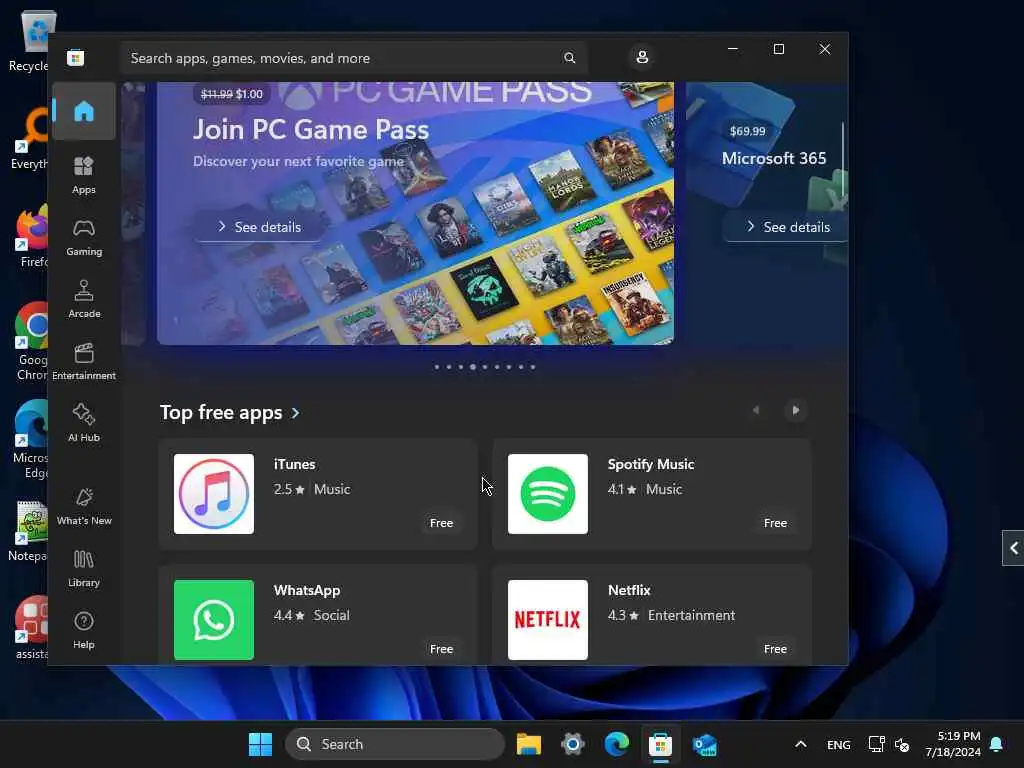Open What's New page
Viewport: 1024px width, 768px height.
[x=84, y=506]
